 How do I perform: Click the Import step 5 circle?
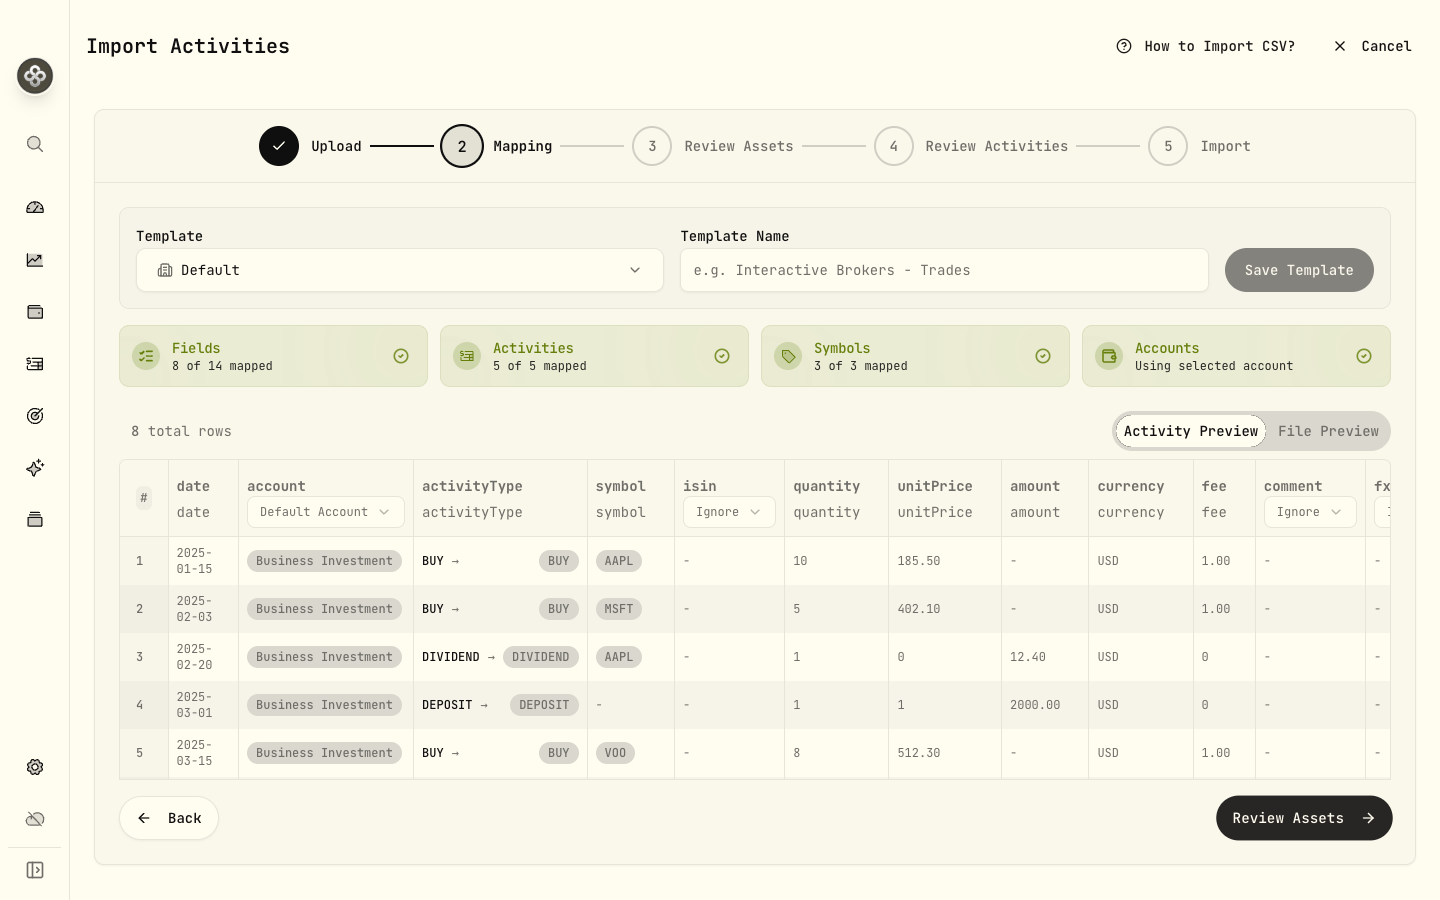coord(1168,146)
